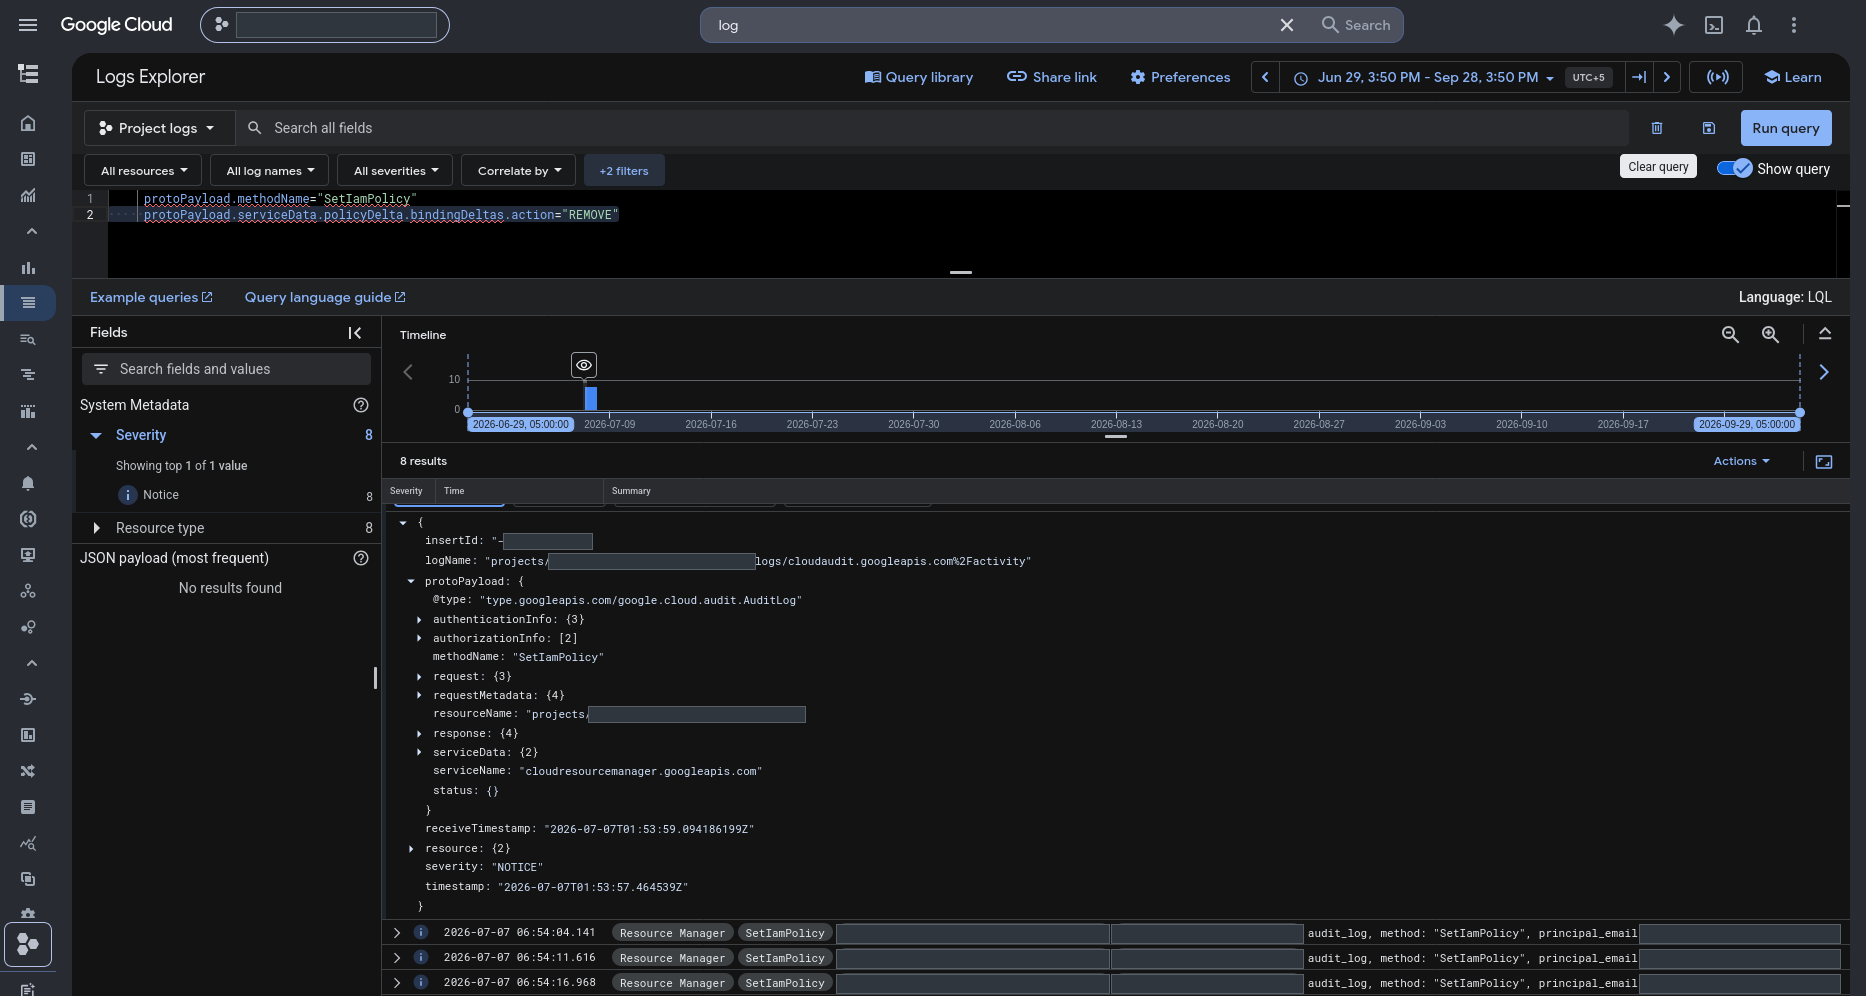Click the +2 filters button

pos(624,171)
